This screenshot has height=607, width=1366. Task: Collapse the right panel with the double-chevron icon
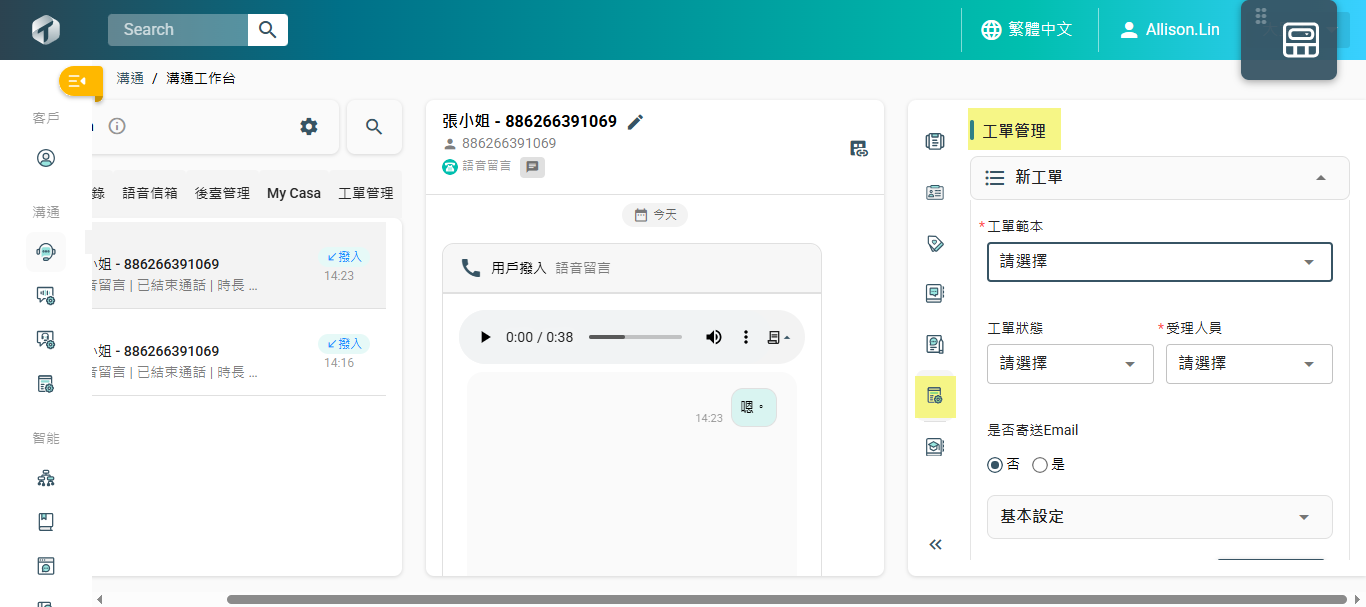coord(935,545)
